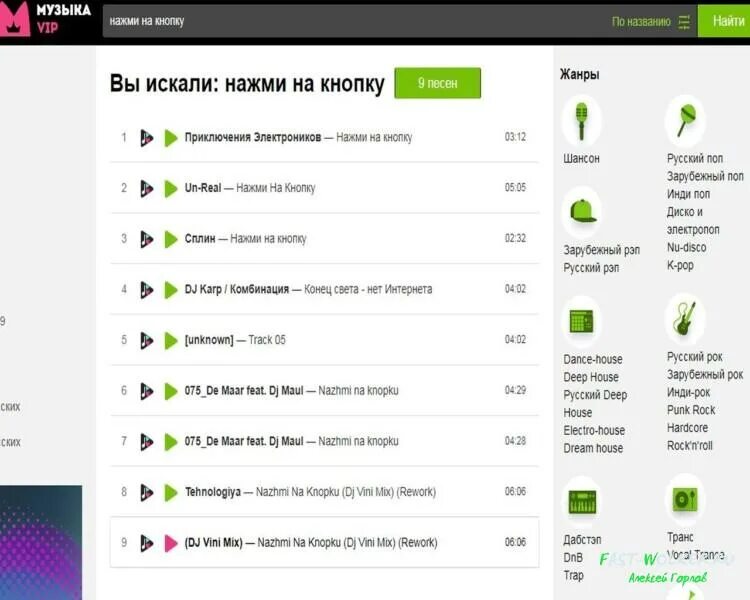
Task: Click the Найти search button
Action: click(724, 21)
